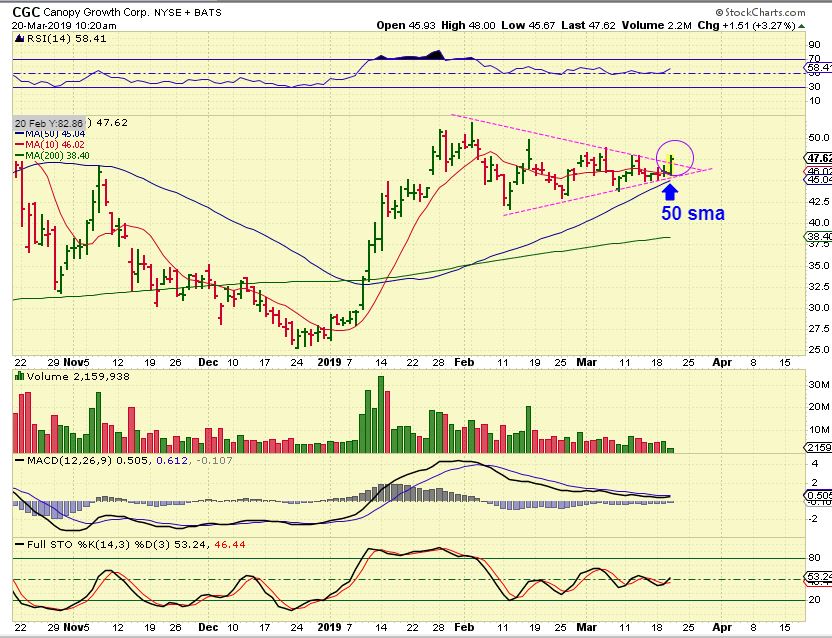
Task: Click the 47.62 last-price flag on the price axis
Action: pos(819,158)
